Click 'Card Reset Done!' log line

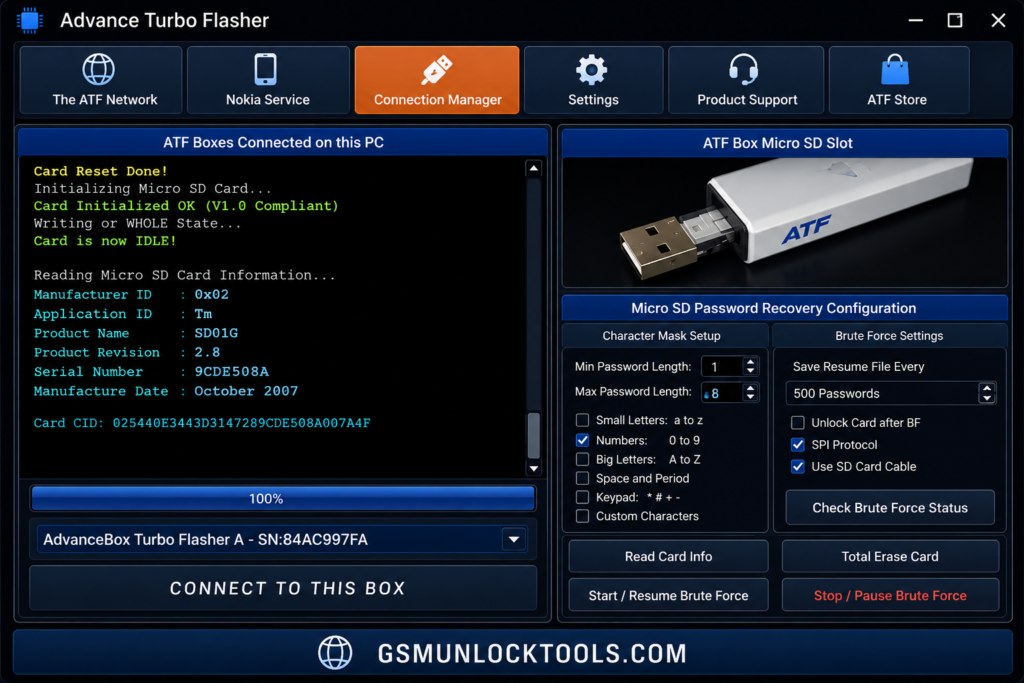tap(101, 171)
